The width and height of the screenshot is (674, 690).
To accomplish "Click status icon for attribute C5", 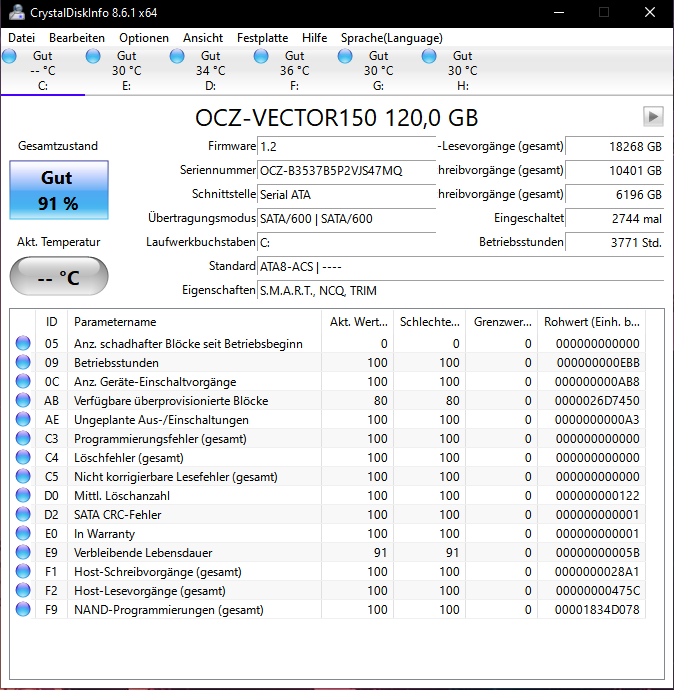I will [23, 476].
